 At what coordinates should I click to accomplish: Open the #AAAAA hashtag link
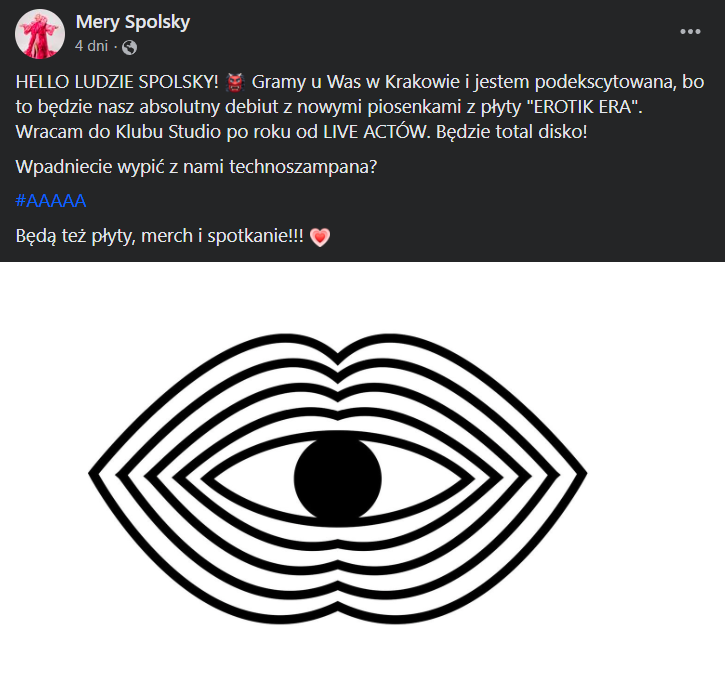click(51, 201)
